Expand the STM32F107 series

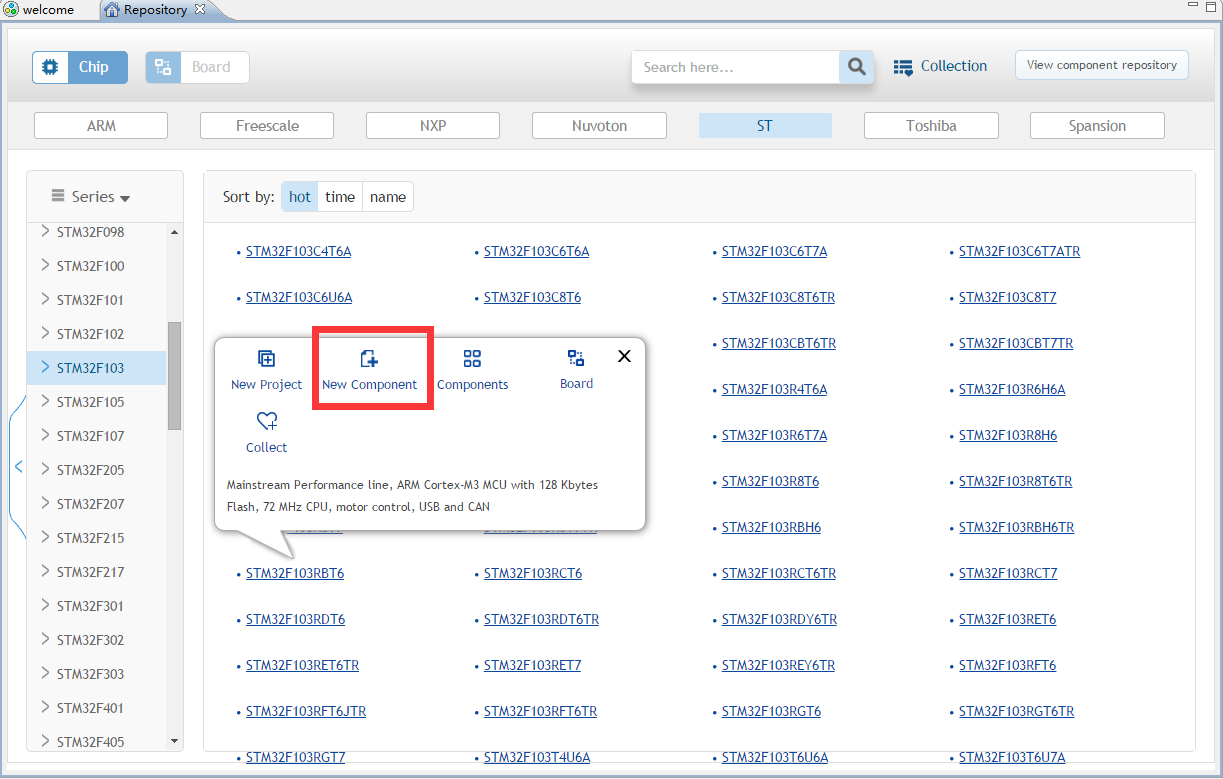click(x=45, y=435)
